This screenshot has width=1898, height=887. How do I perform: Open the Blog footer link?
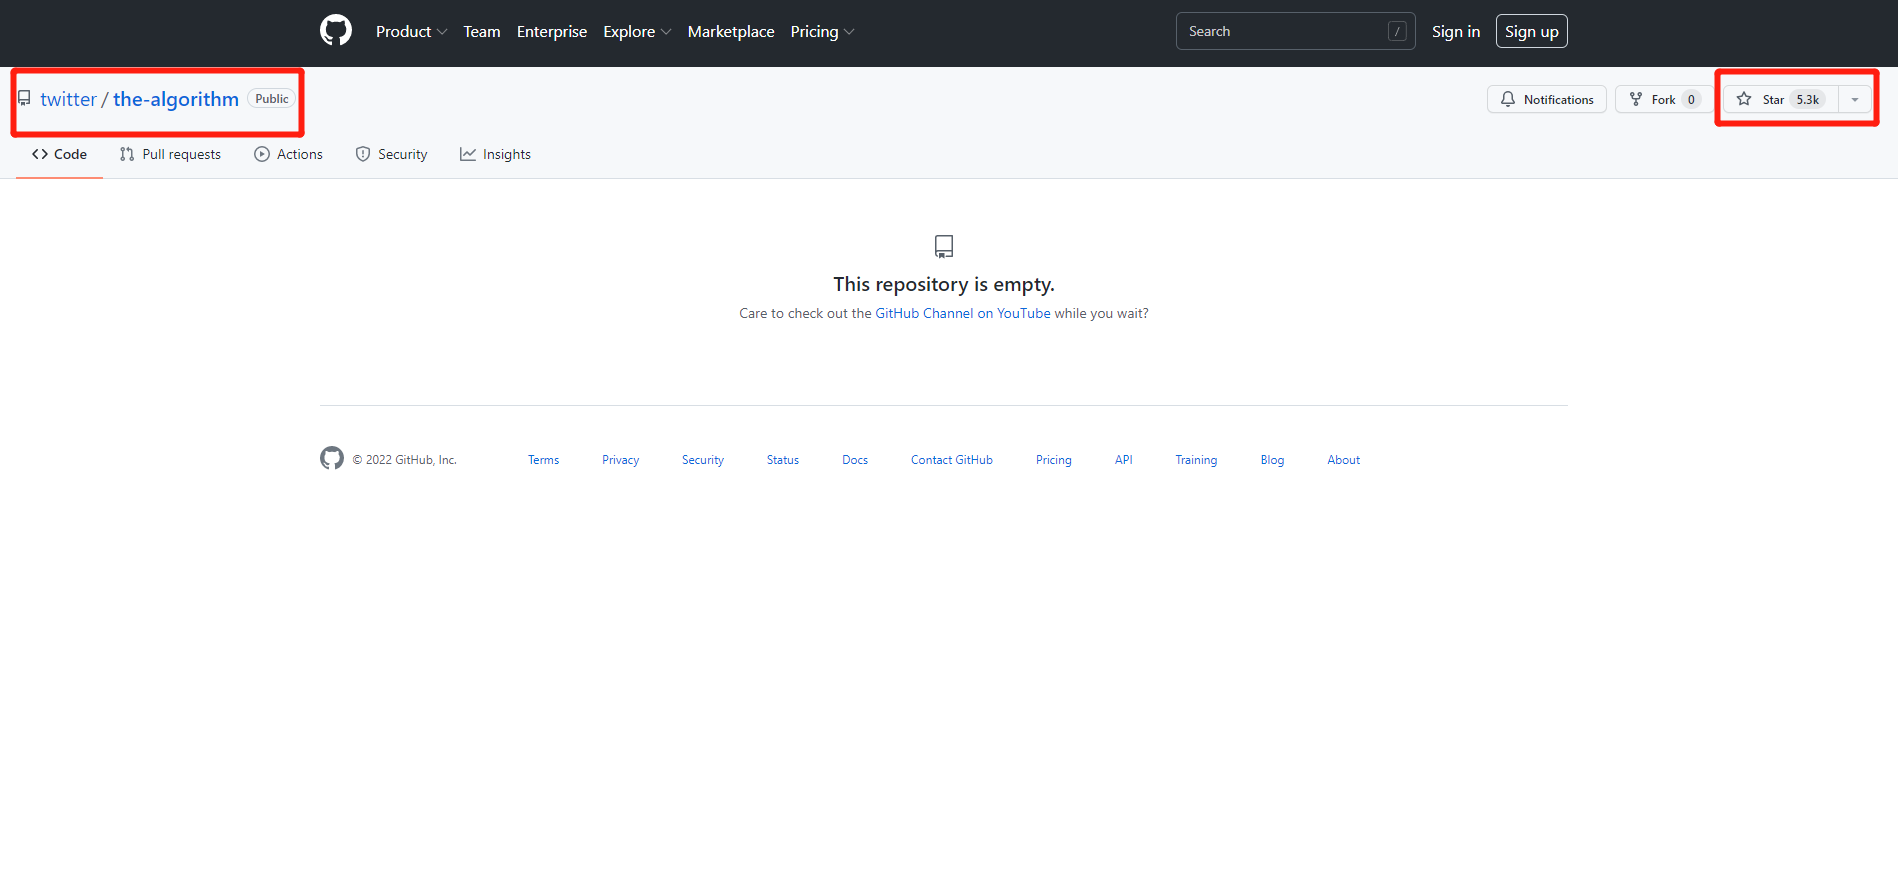(1272, 460)
